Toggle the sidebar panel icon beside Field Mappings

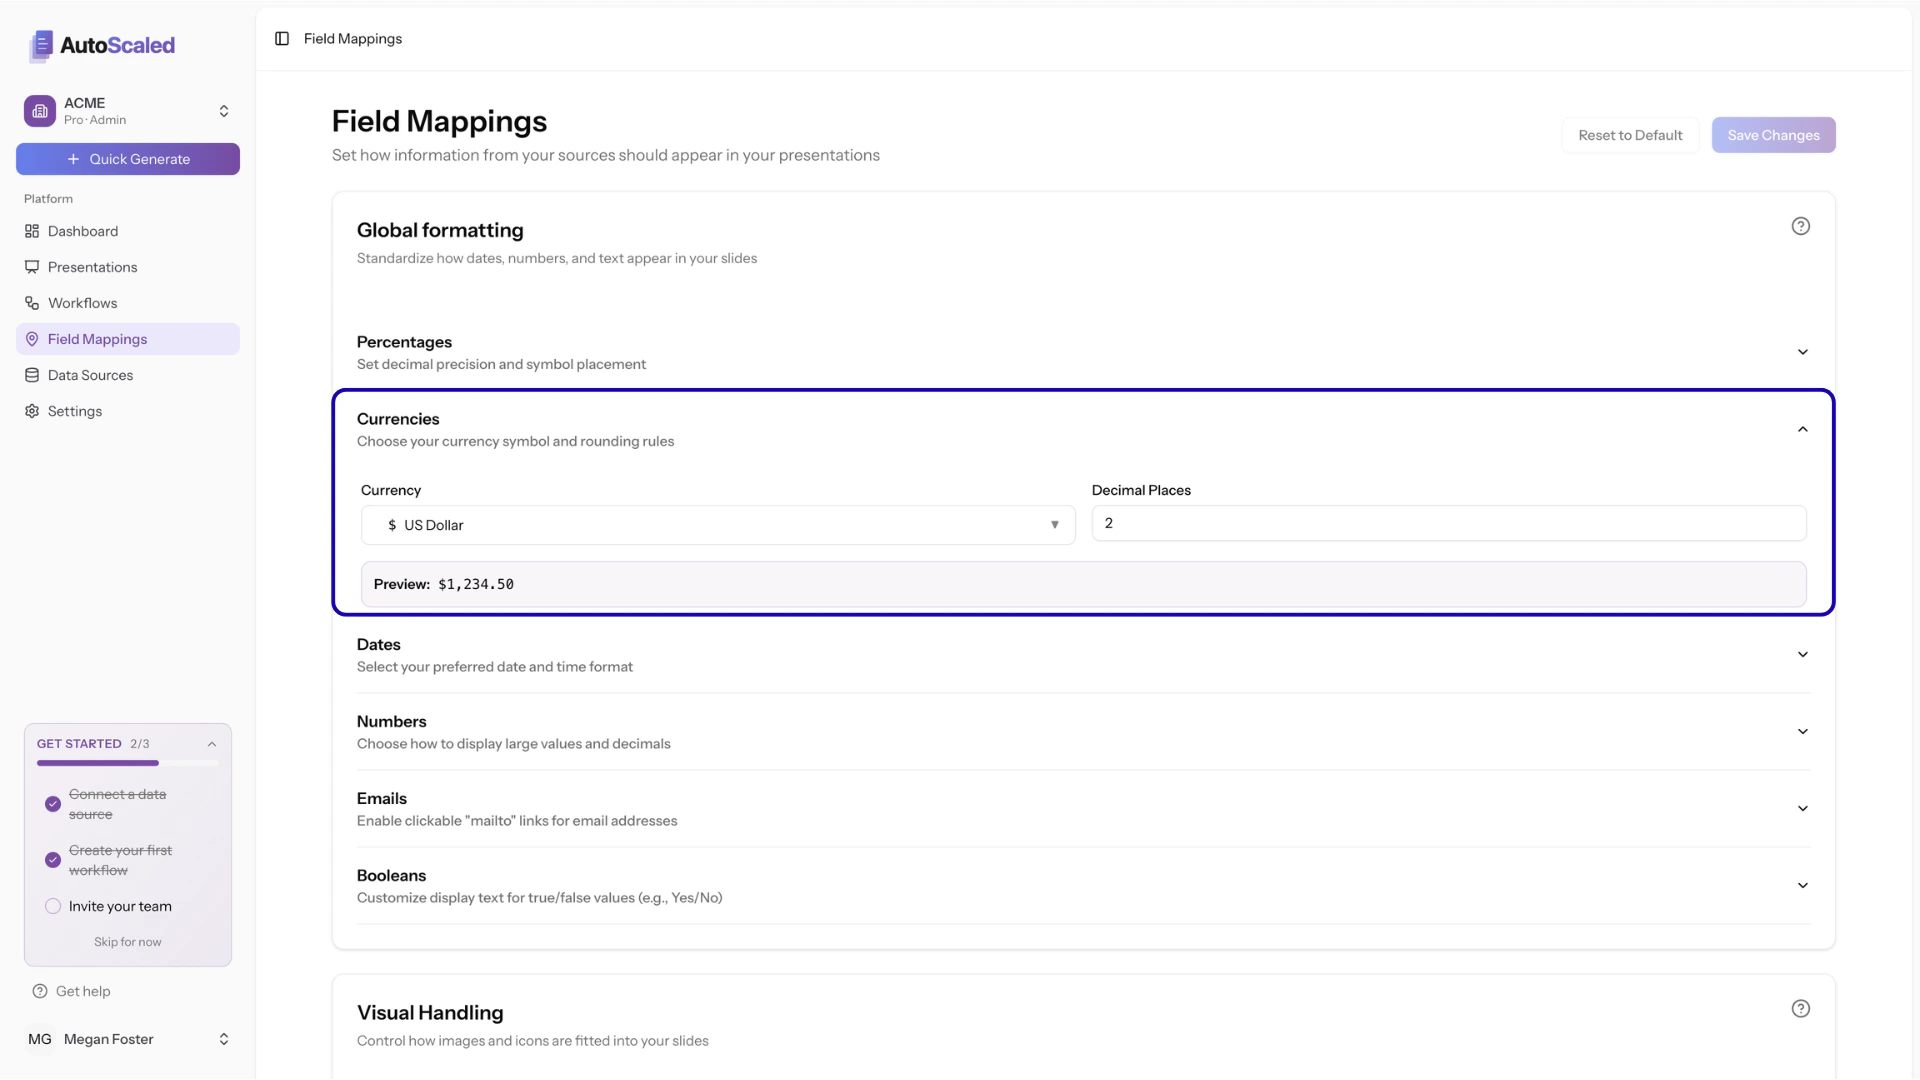tap(282, 38)
